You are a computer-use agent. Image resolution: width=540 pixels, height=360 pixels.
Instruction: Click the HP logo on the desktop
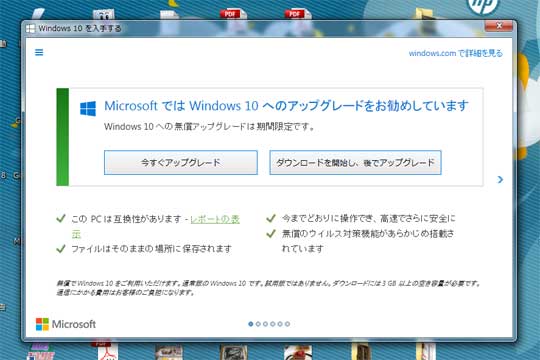[x=482, y=6]
